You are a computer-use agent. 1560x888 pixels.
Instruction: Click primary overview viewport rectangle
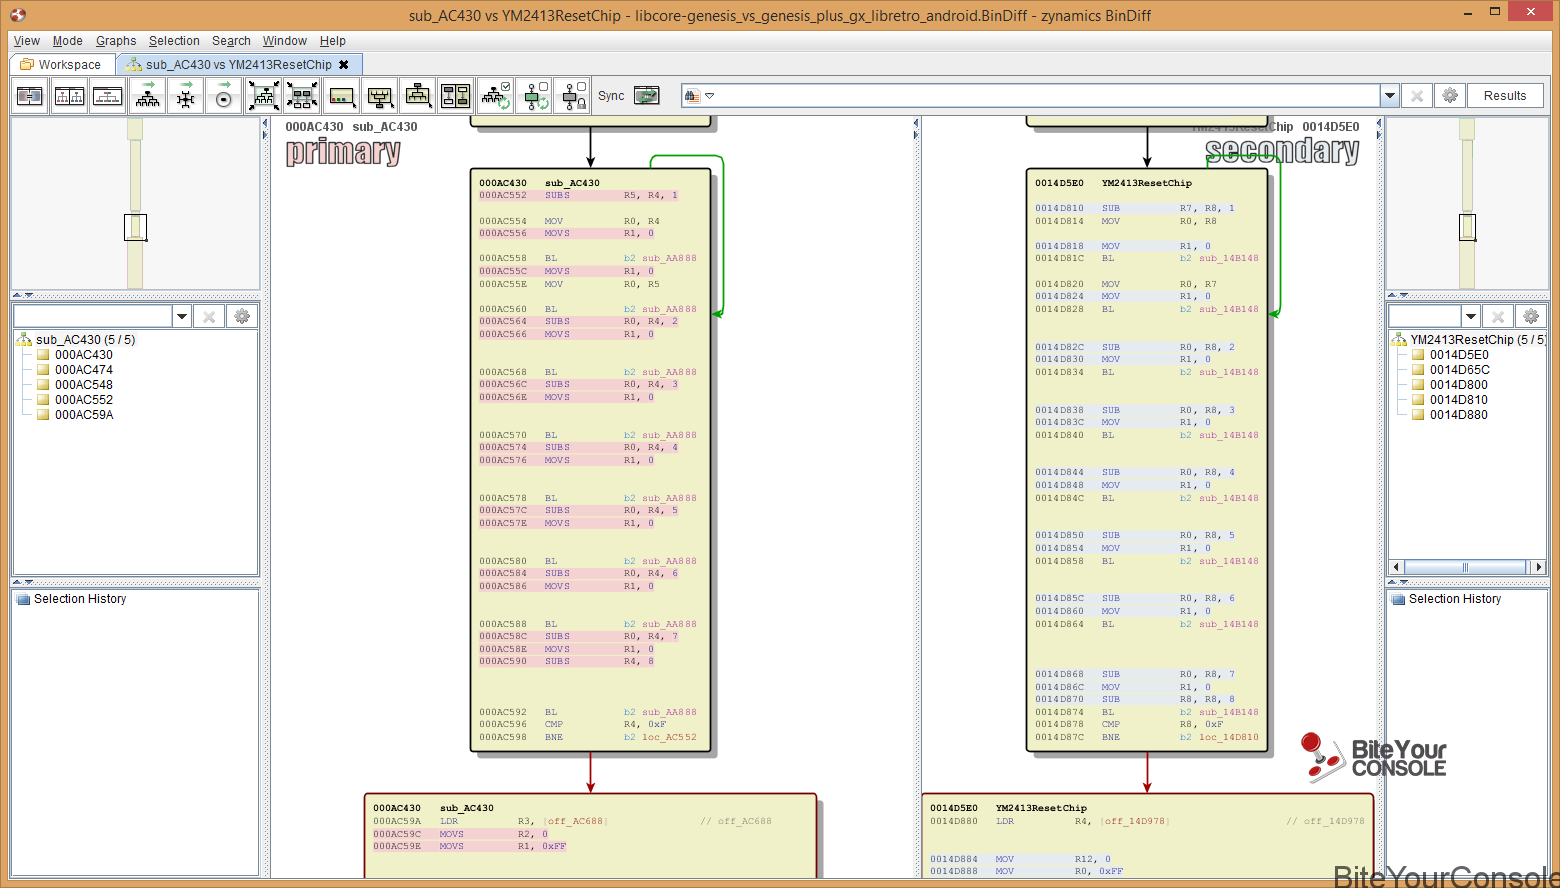point(135,227)
